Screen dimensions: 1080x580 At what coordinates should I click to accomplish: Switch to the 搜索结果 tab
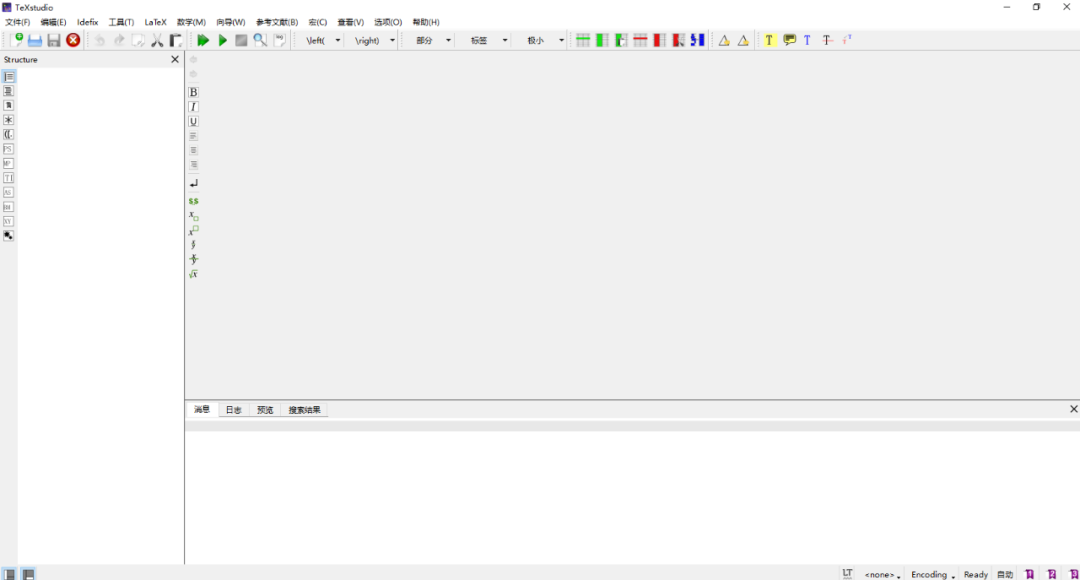pyautogui.click(x=305, y=410)
